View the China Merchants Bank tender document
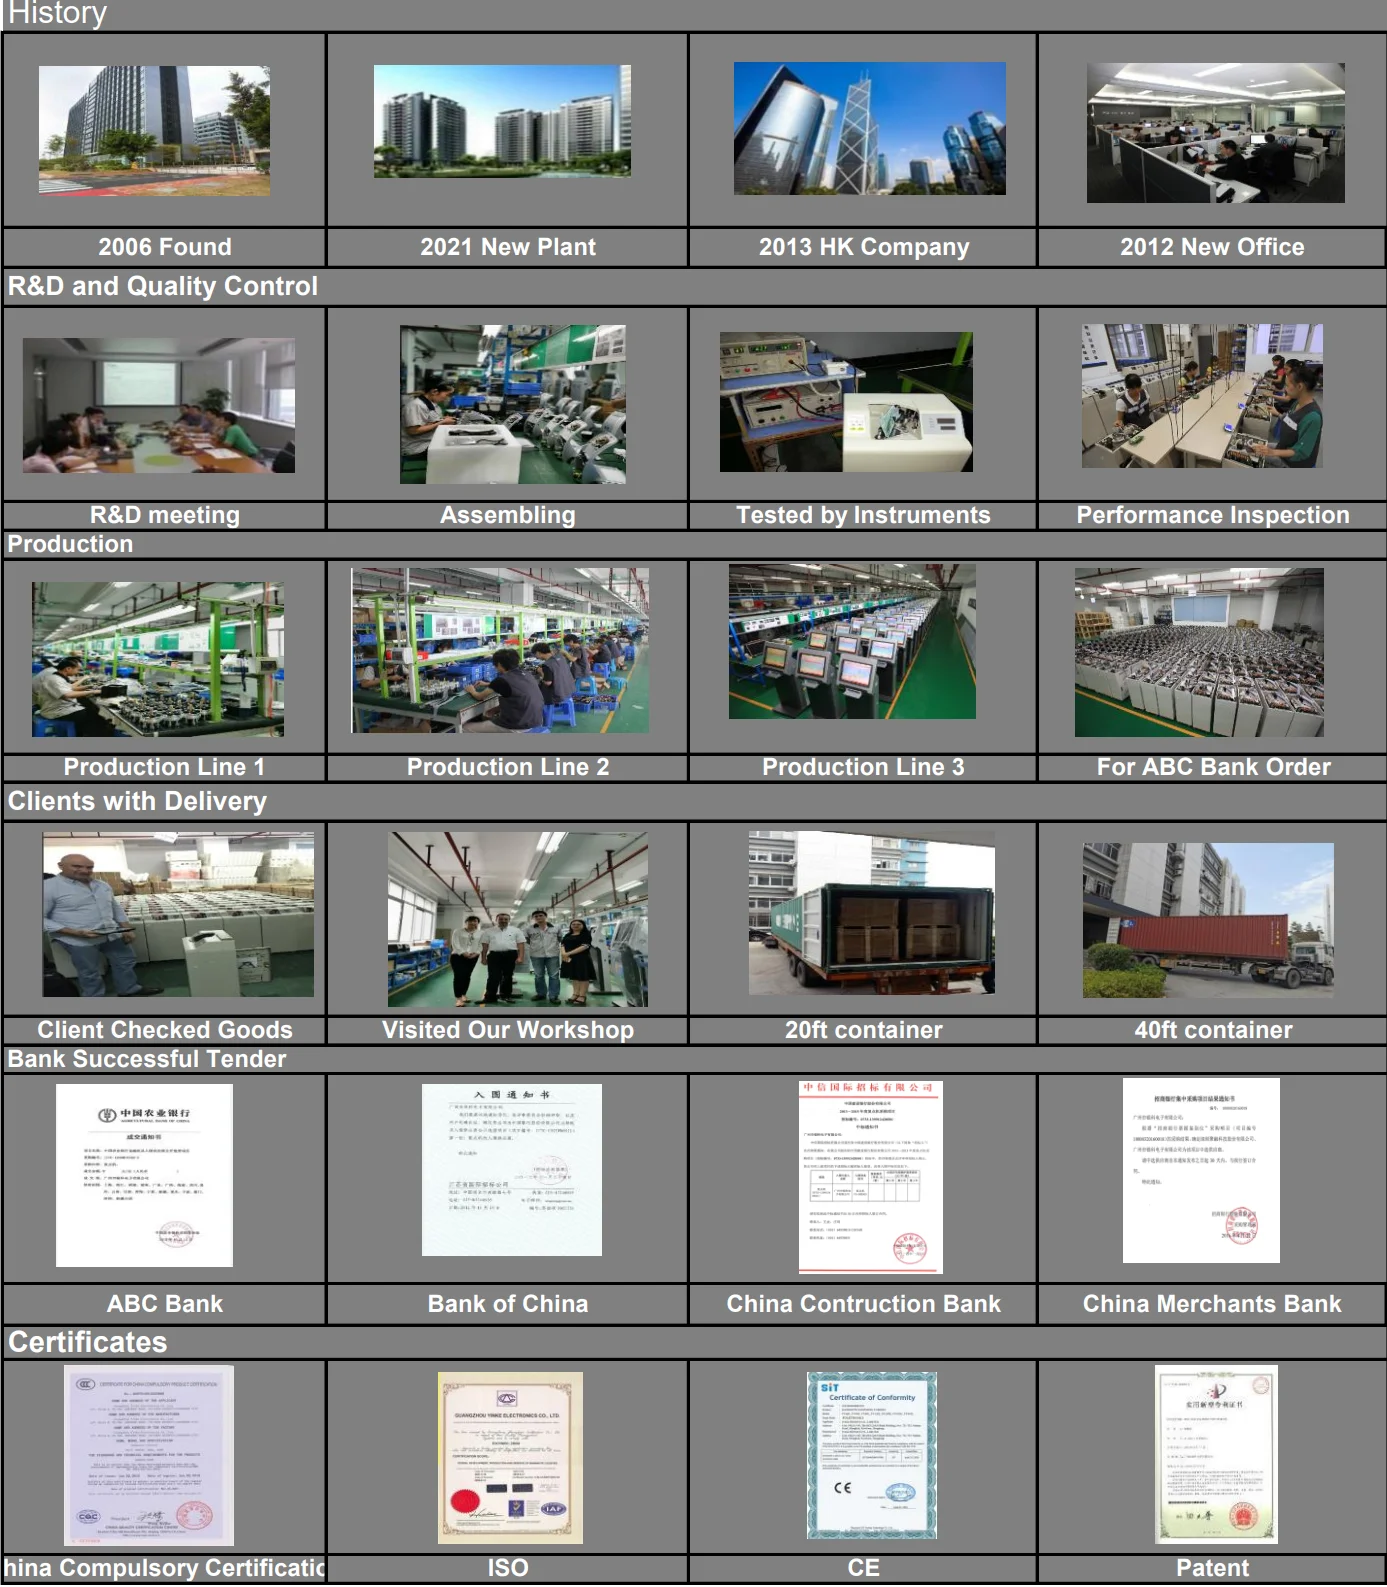 coord(1201,1171)
